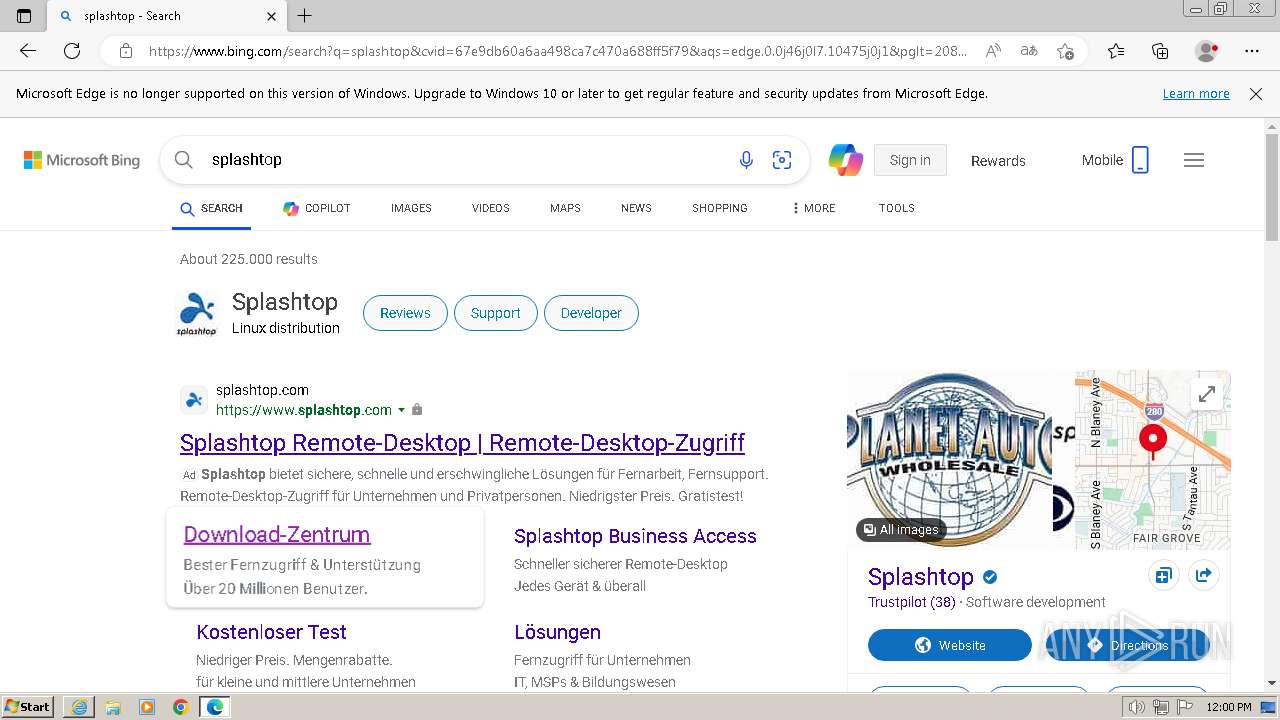Visit Splashtop Website button
Screen dimensions: 1280x720
[x=950, y=645]
